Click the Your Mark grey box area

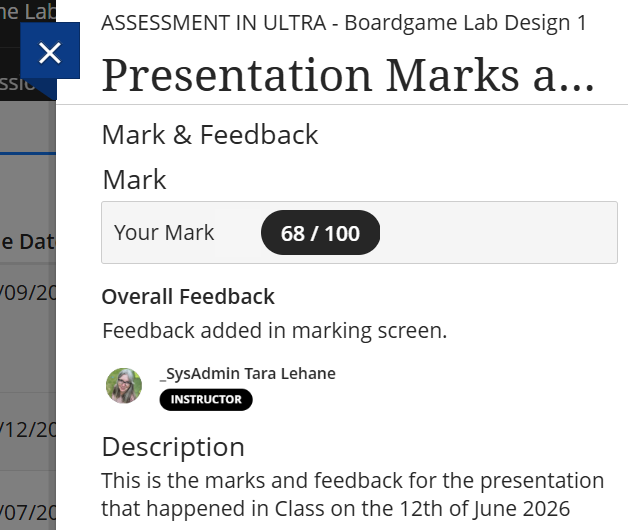coord(359,233)
